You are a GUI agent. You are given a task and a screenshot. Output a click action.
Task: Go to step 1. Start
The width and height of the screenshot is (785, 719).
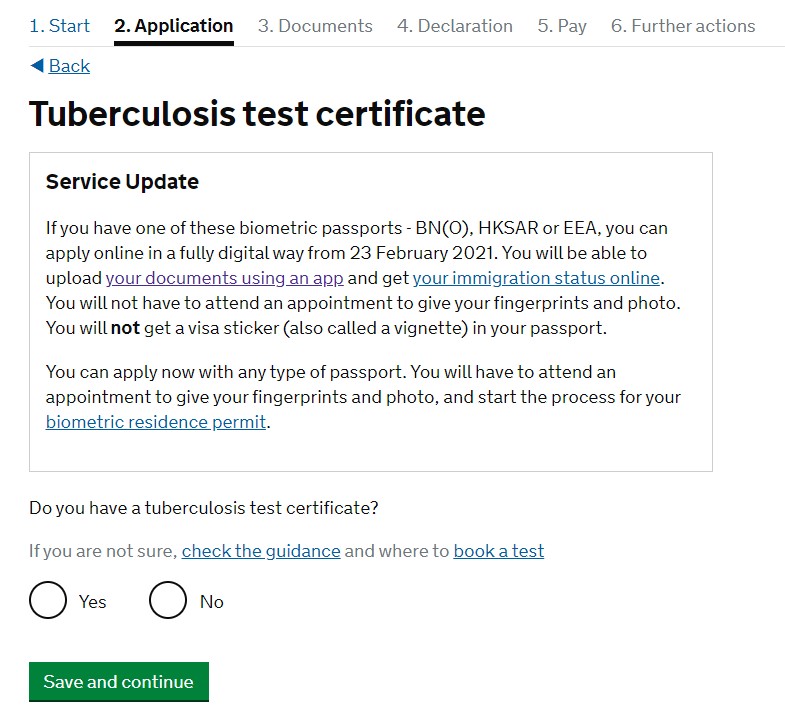[59, 26]
